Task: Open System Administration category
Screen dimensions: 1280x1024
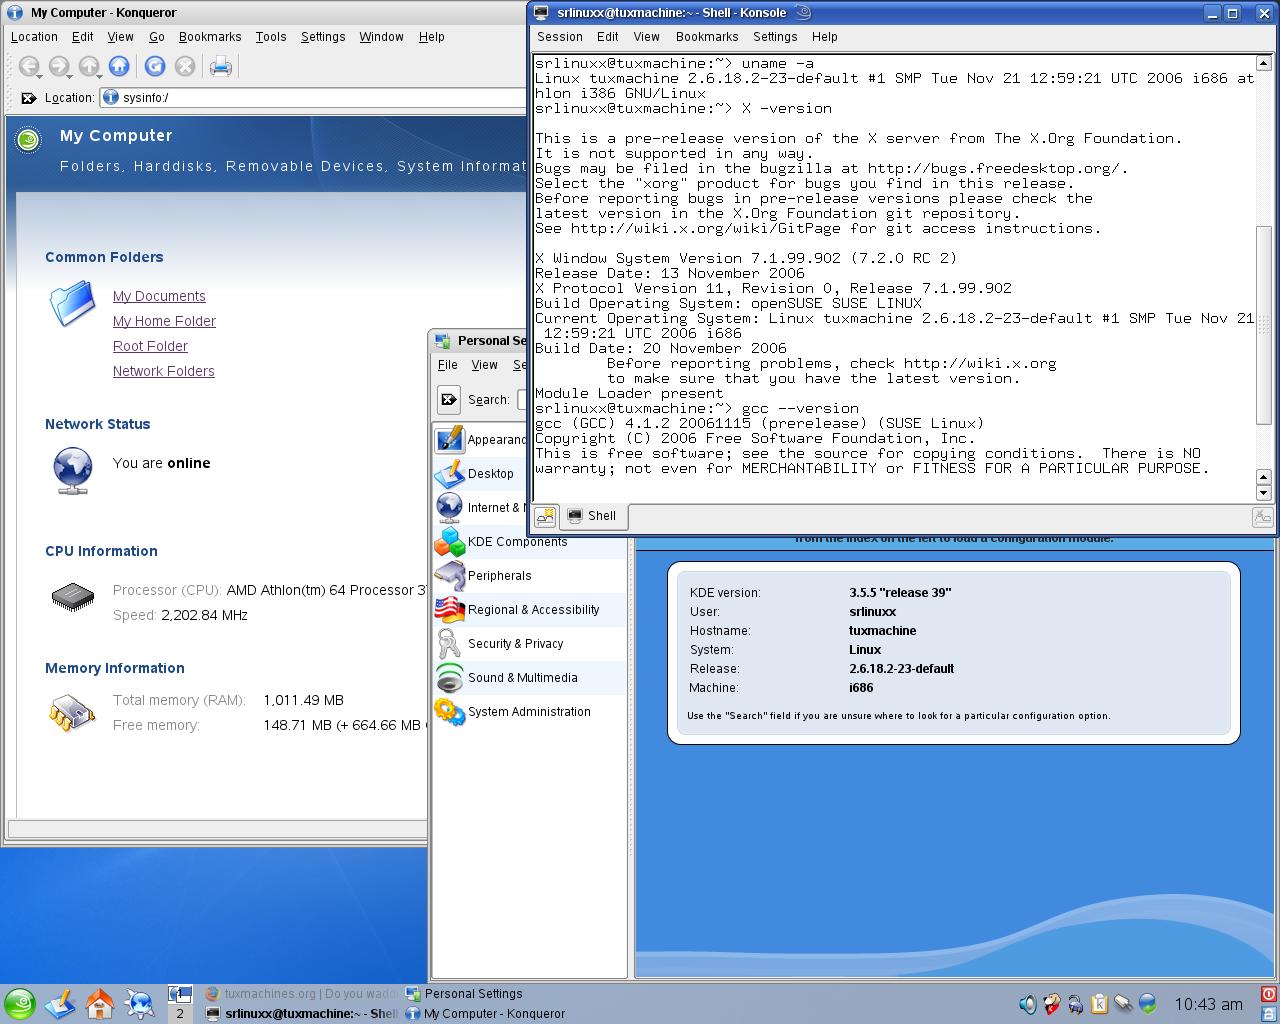Action: coord(530,712)
